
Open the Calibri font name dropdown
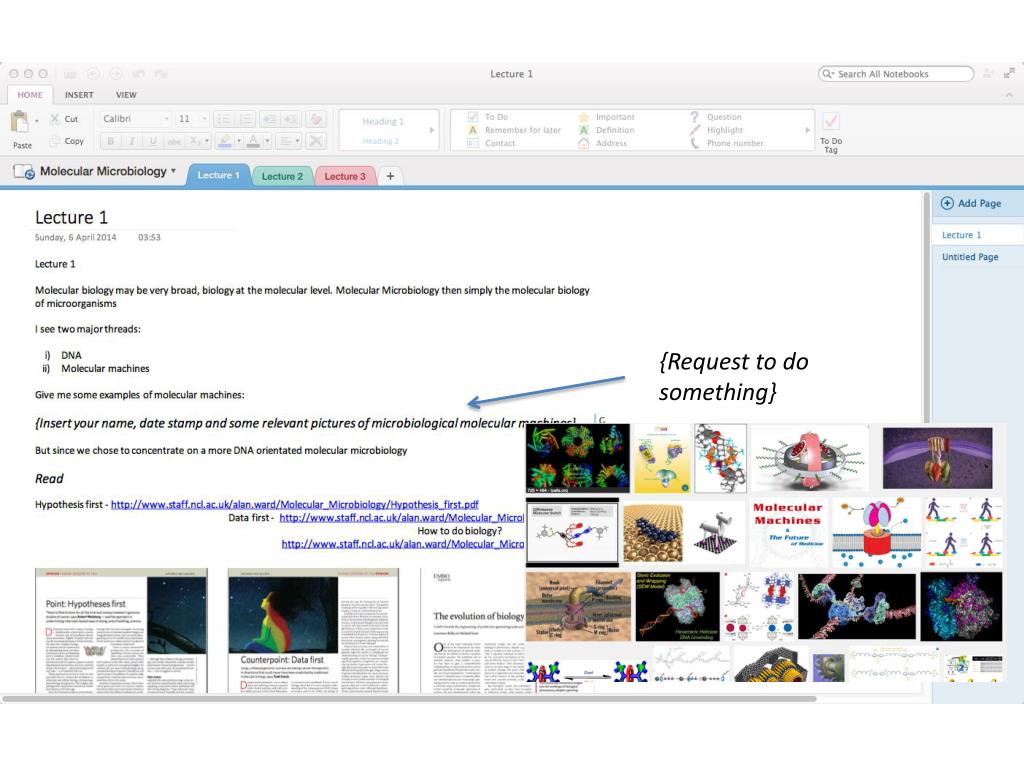tap(166, 119)
